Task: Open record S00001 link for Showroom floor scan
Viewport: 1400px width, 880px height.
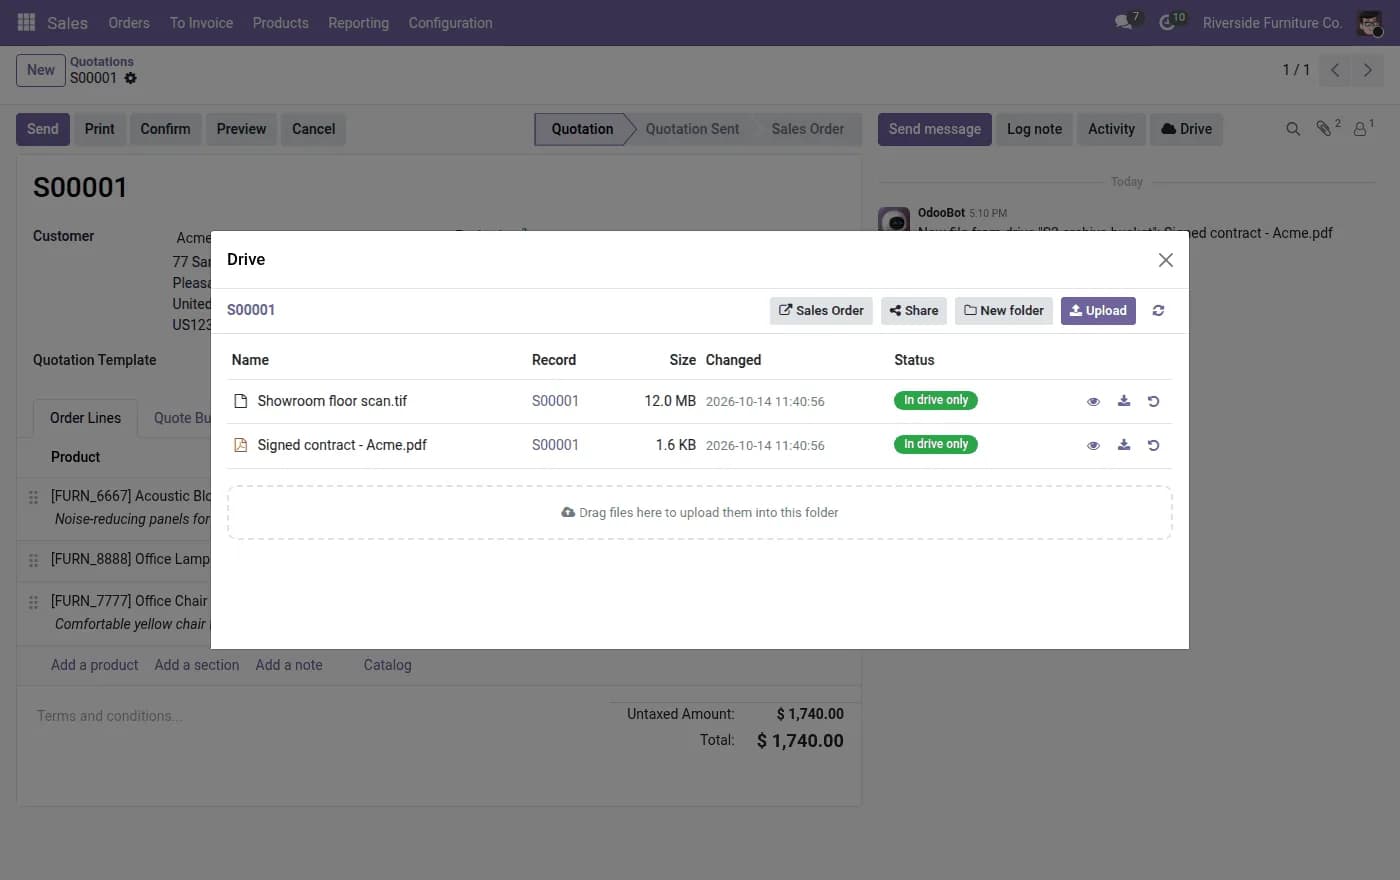Action: (x=555, y=401)
